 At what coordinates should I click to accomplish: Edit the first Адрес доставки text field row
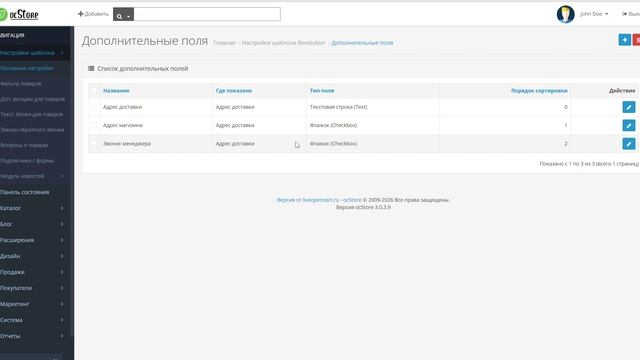629,107
